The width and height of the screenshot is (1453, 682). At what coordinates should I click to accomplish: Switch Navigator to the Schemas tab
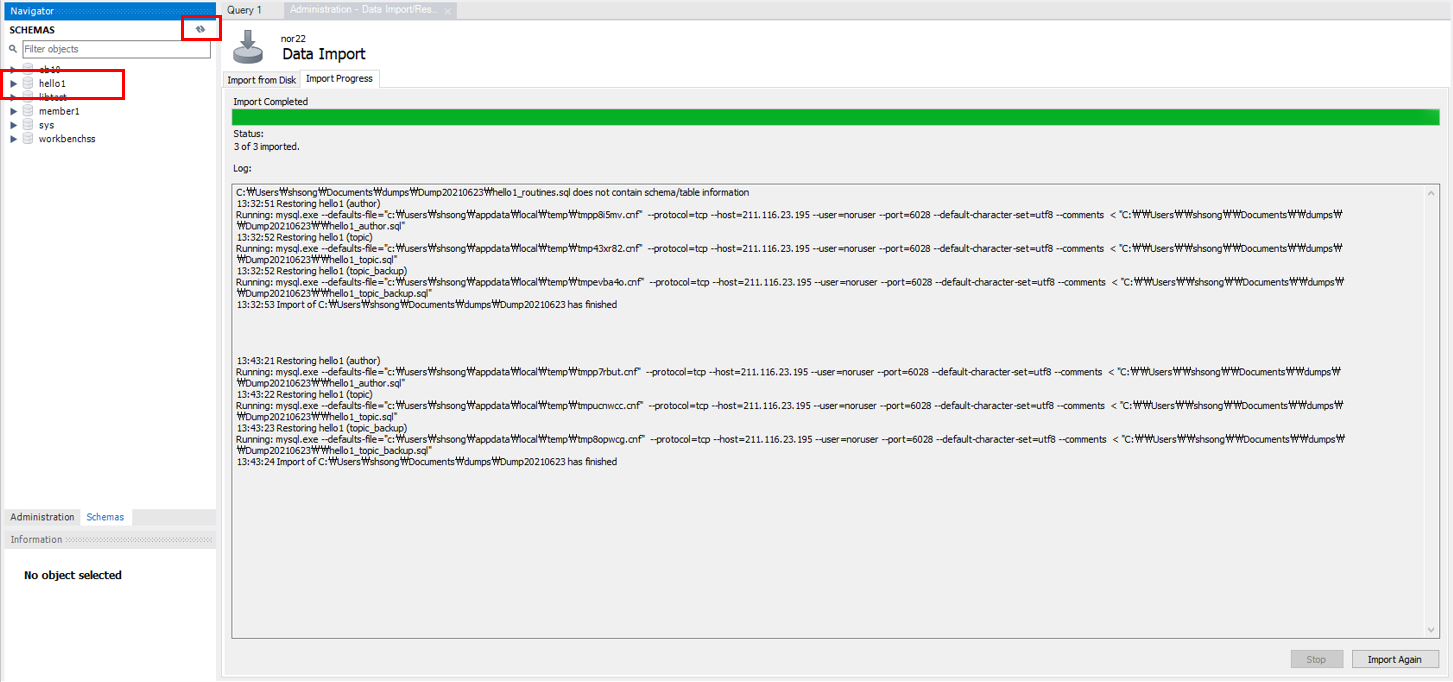tap(105, 517)
